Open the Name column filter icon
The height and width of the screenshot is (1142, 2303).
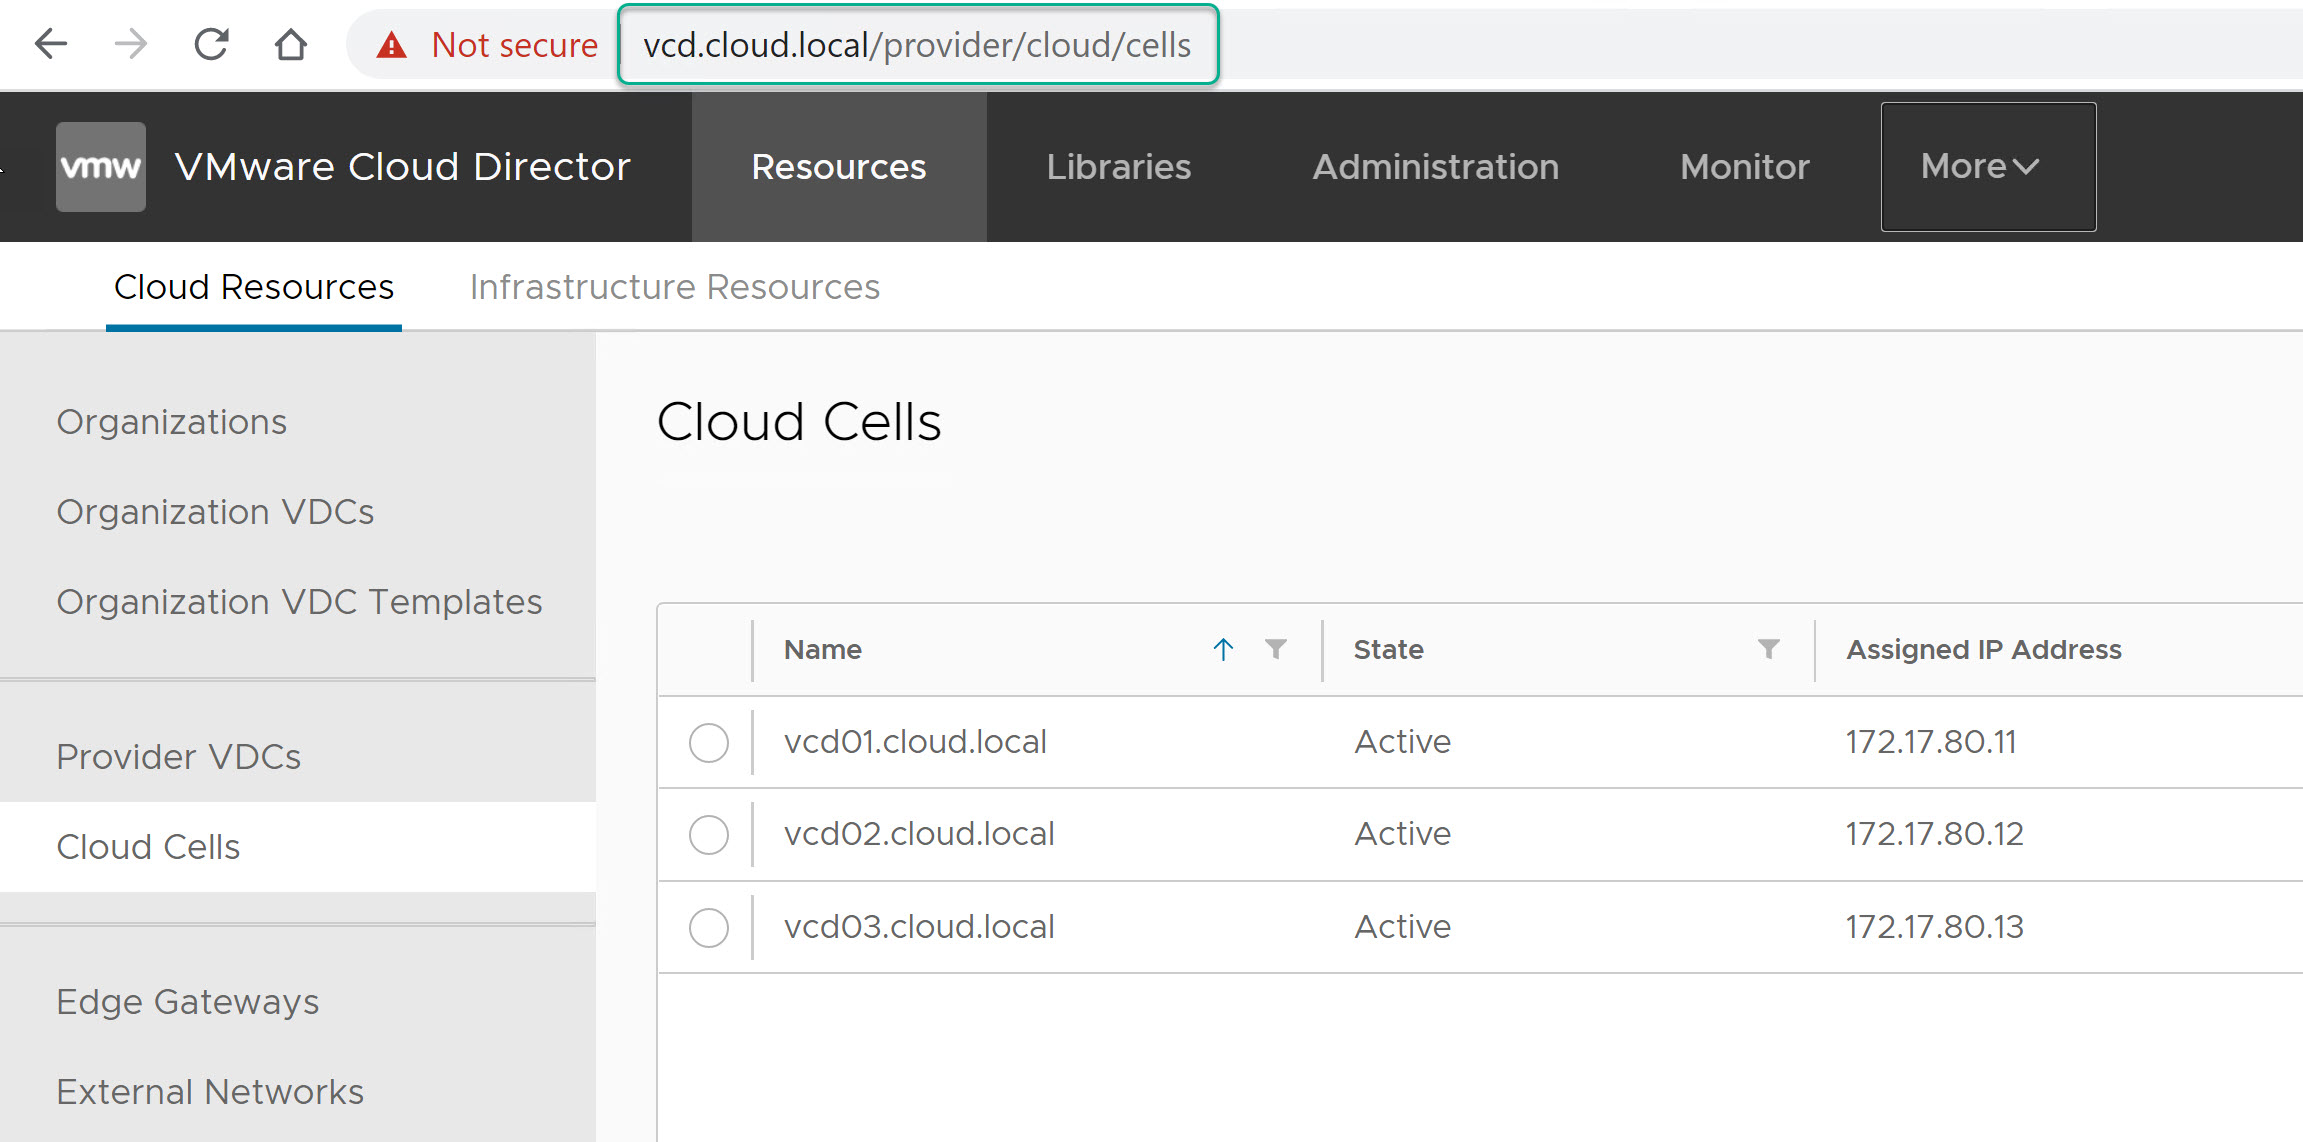coord(1276,650)
